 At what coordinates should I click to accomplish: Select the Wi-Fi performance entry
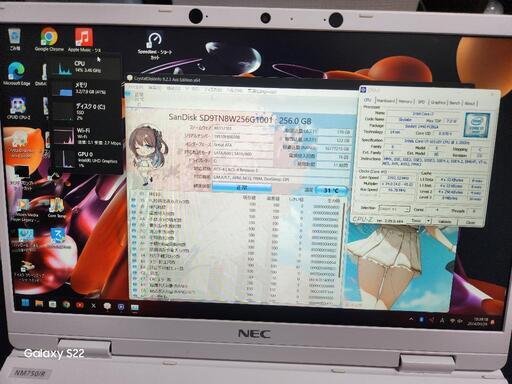point(86,136)
